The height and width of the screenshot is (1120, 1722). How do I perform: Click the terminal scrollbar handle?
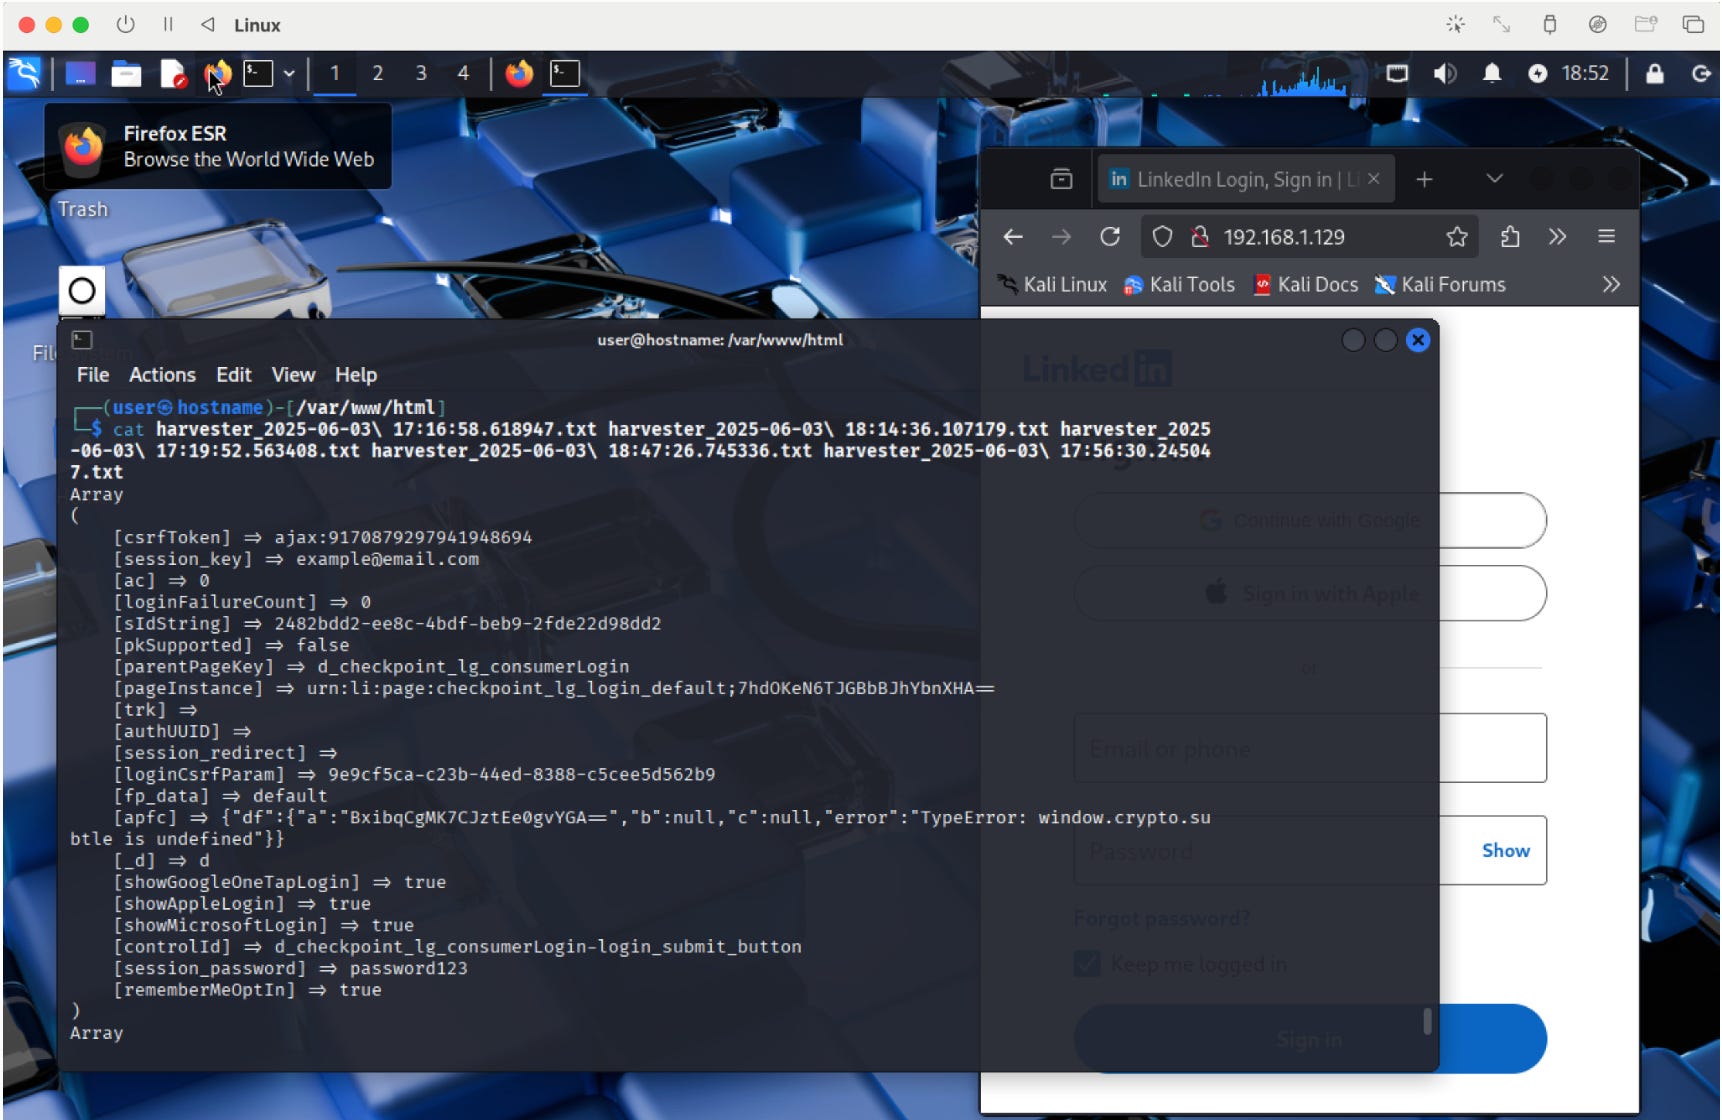coord(1427,1021)
